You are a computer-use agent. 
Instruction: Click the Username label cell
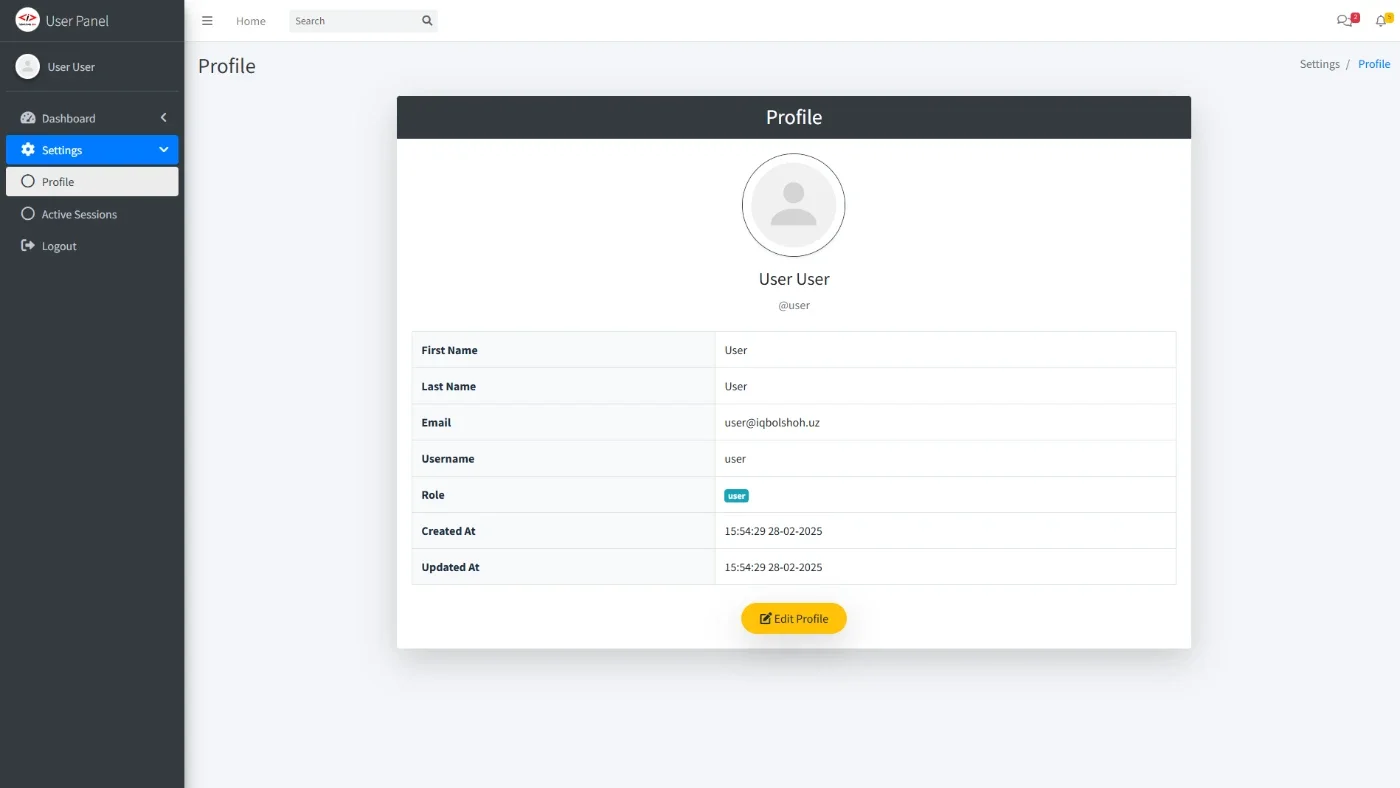(x=564, y=459)
